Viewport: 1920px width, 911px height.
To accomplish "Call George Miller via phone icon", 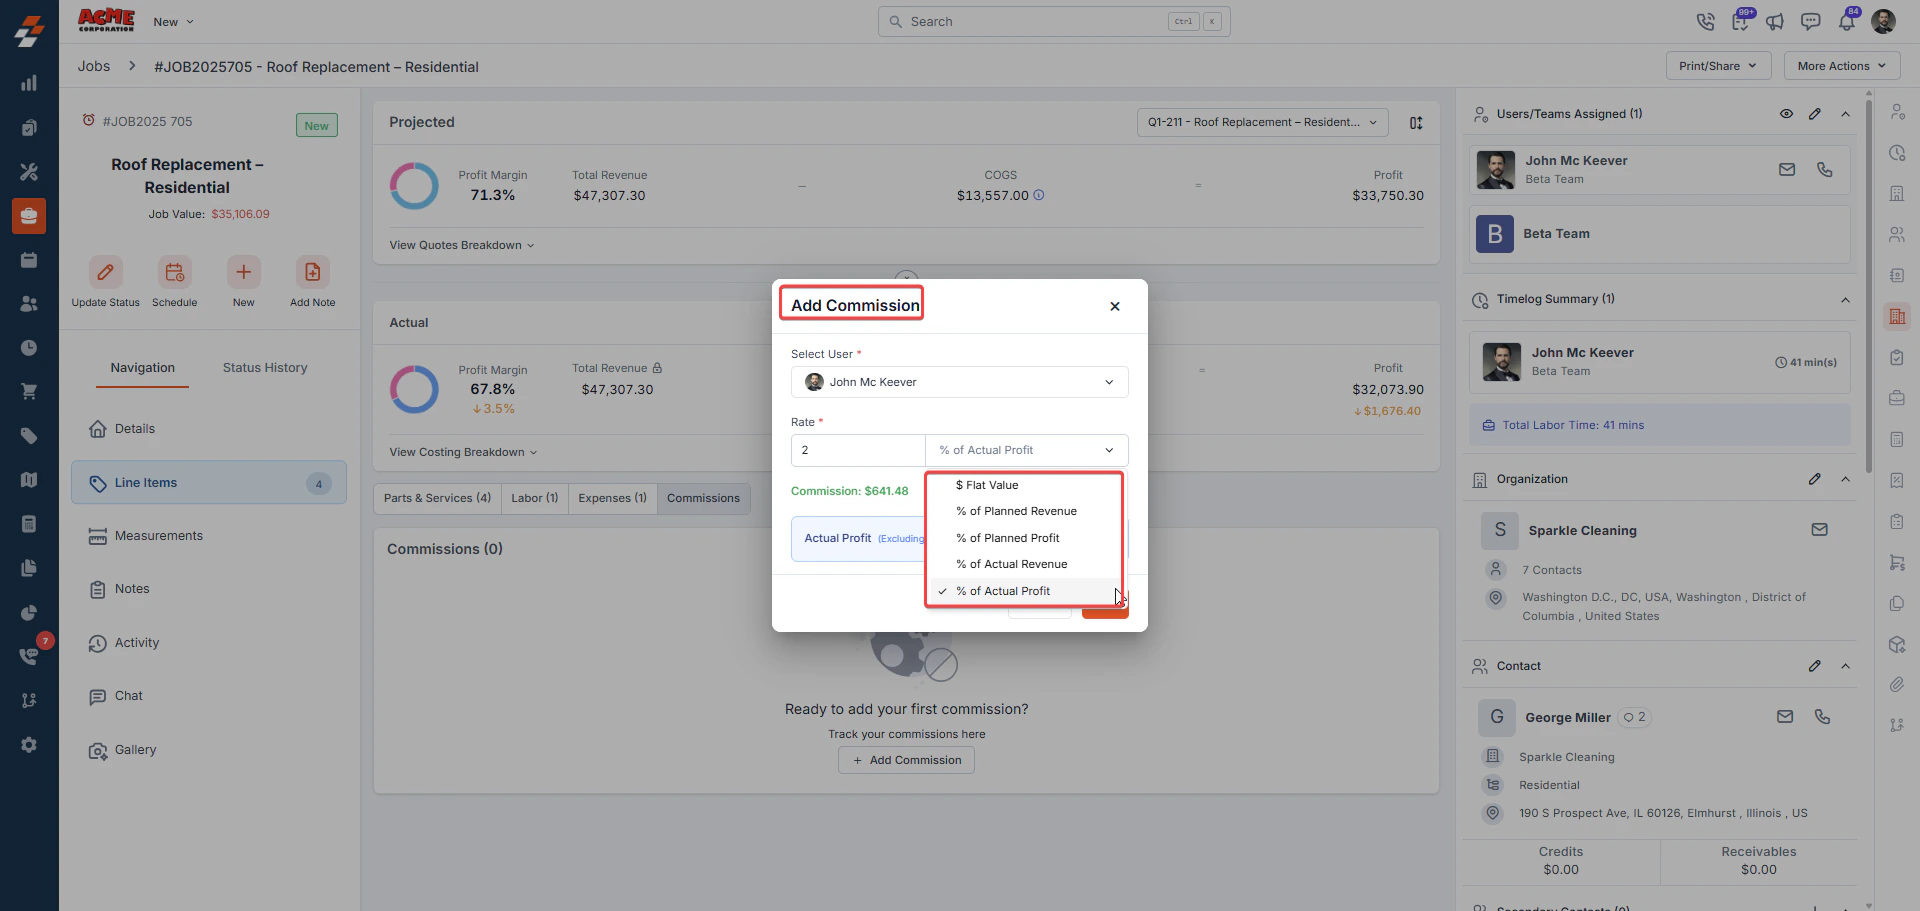I will (1823, 717).
